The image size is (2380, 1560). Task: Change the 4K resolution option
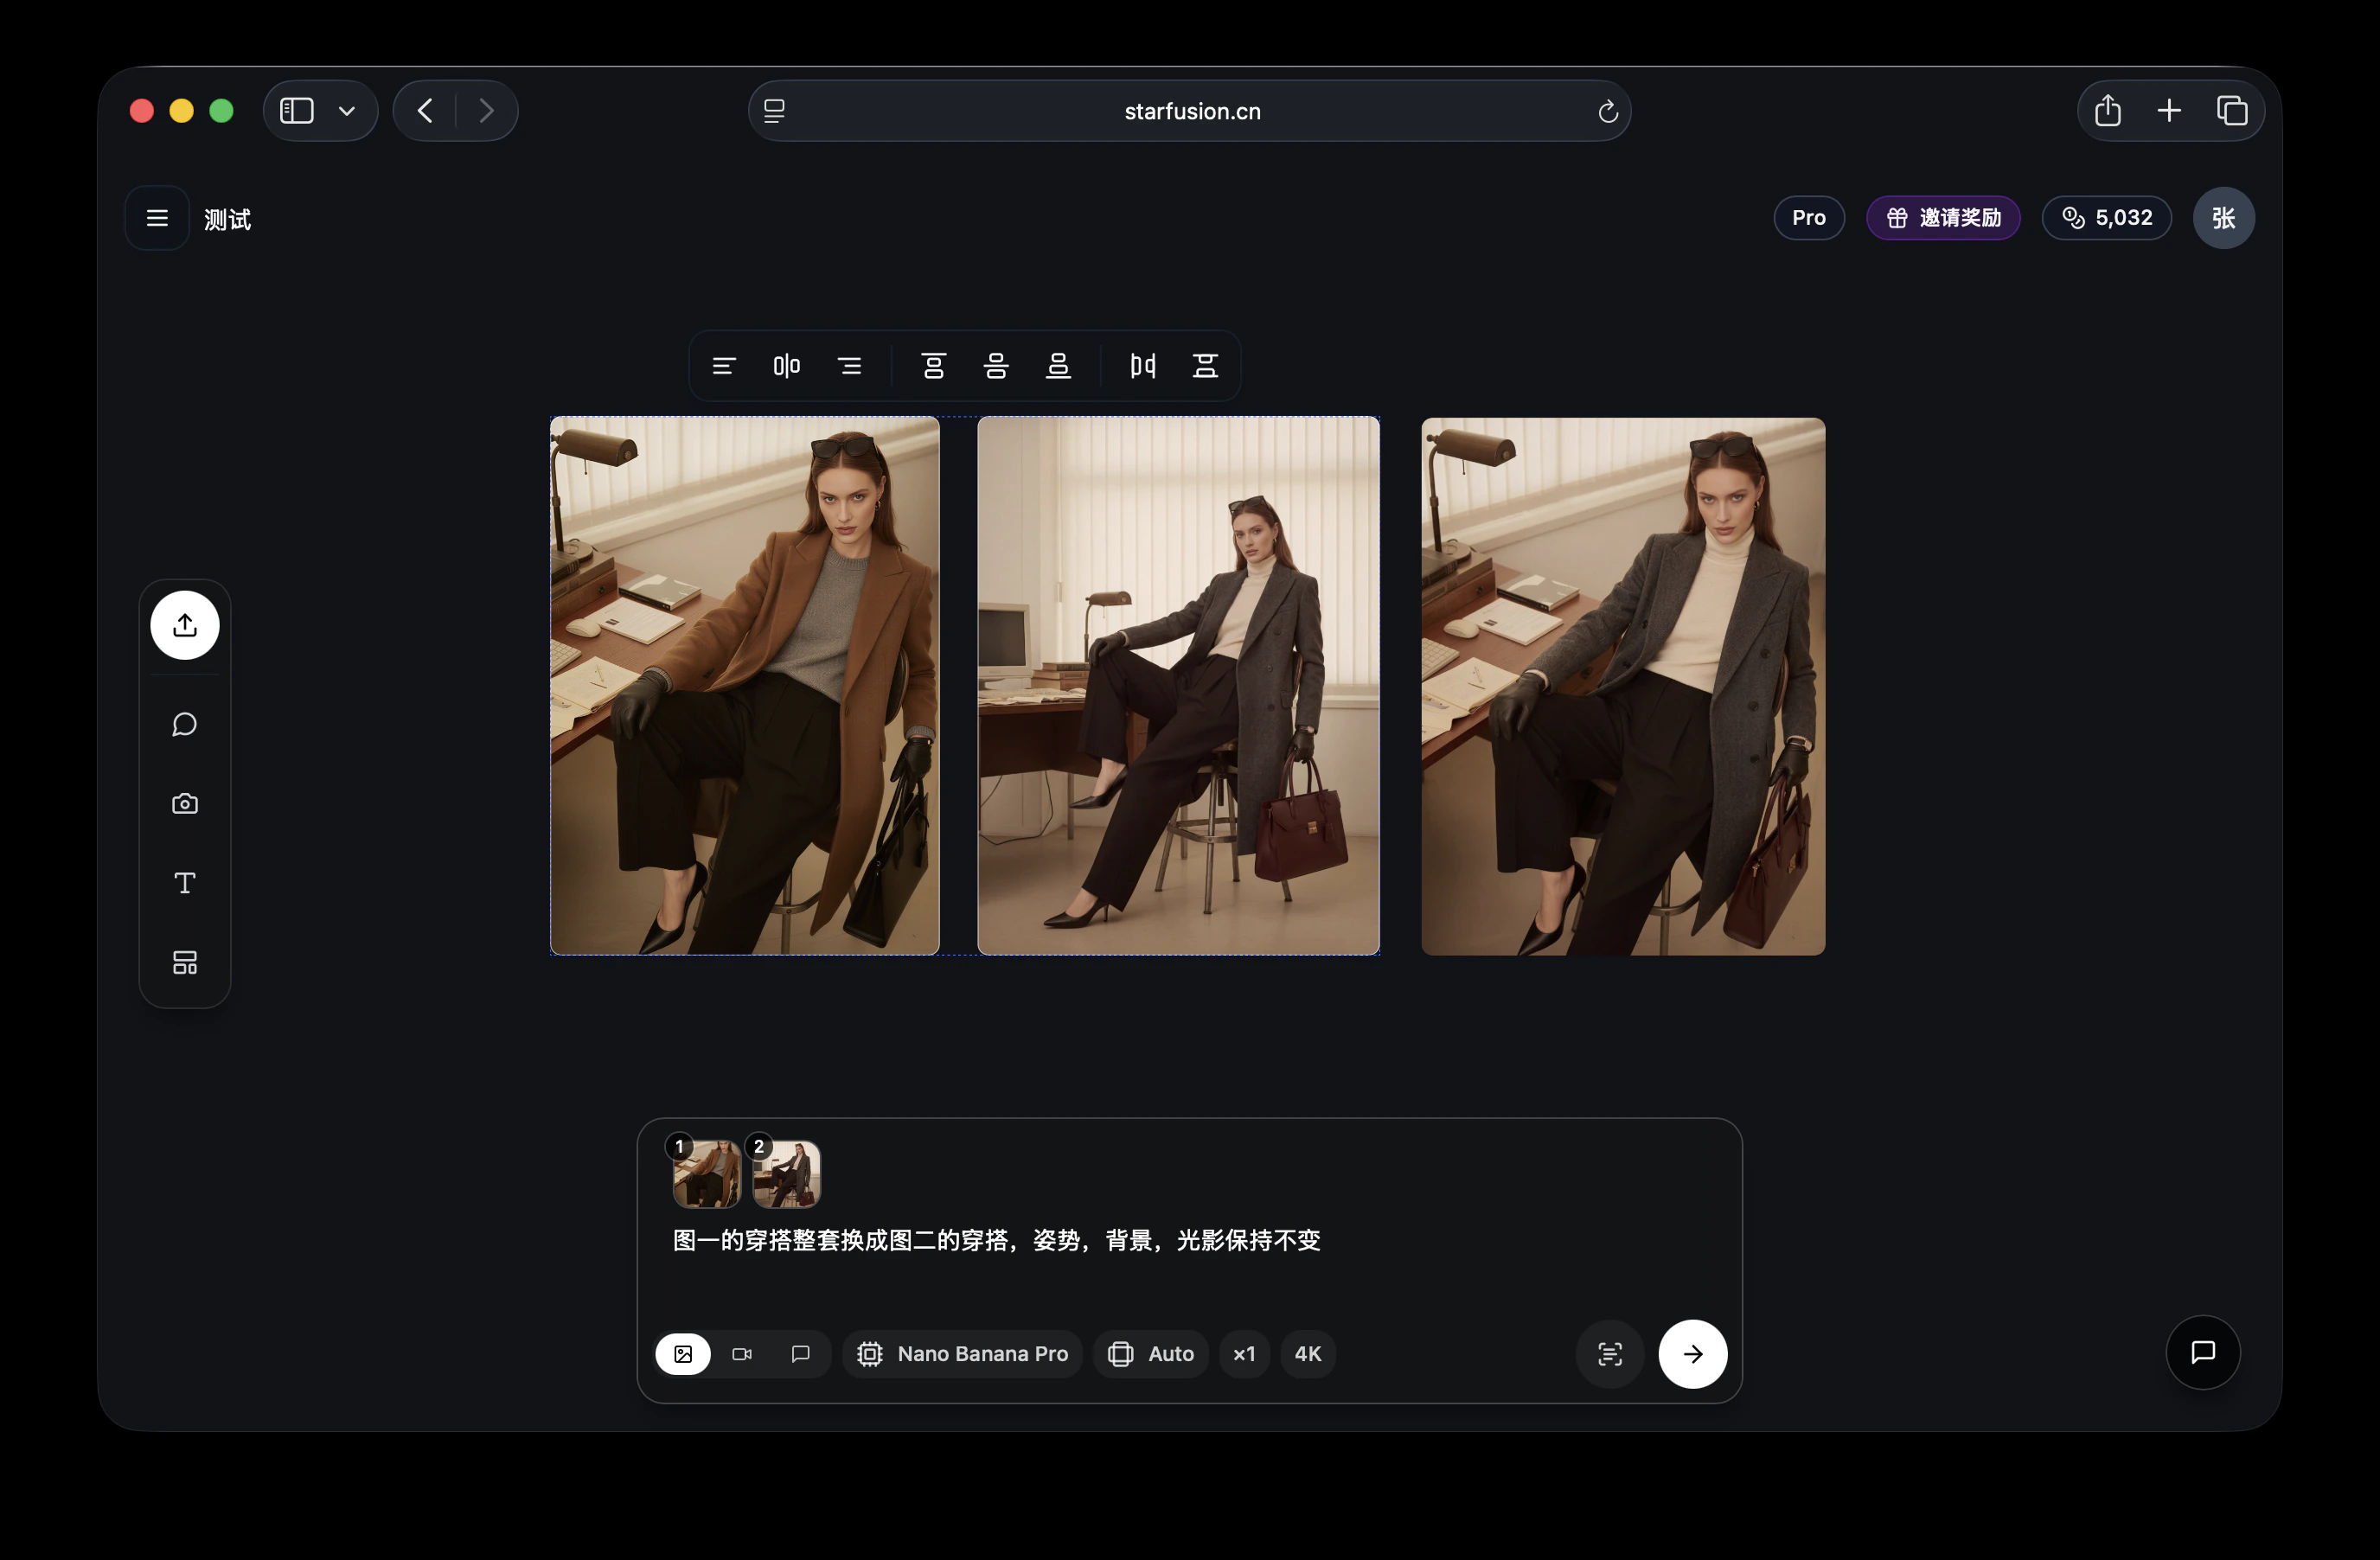[x=1308, y=1354]
